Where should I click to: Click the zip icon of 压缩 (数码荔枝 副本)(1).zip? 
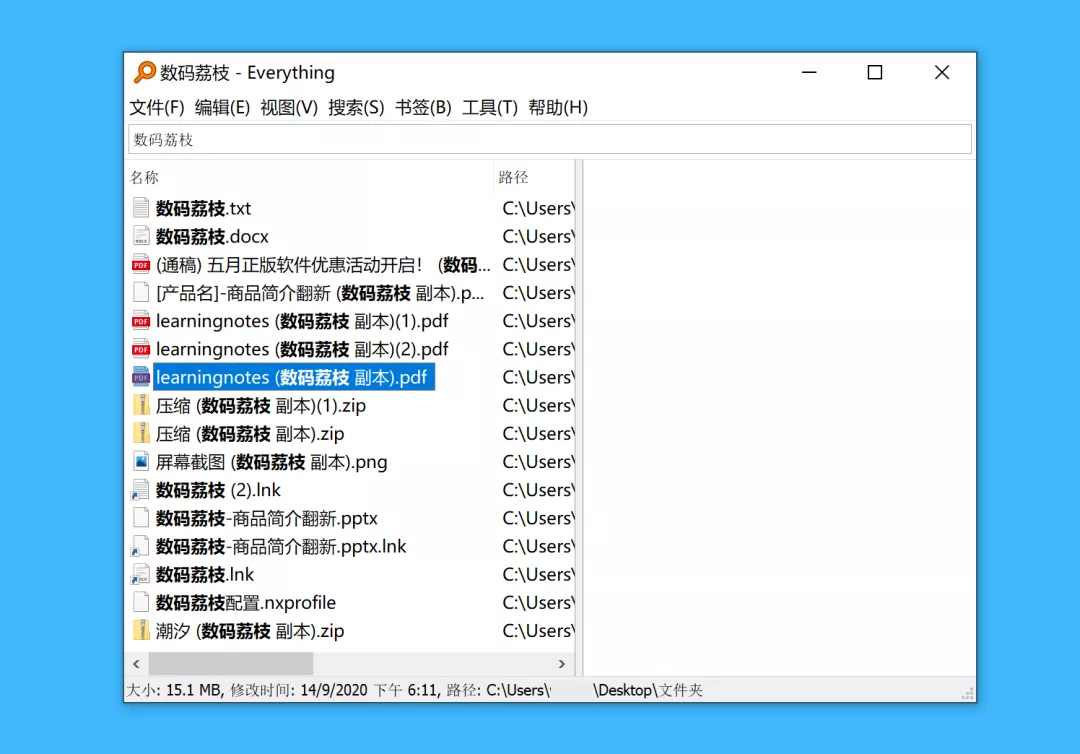pos(141,406)
